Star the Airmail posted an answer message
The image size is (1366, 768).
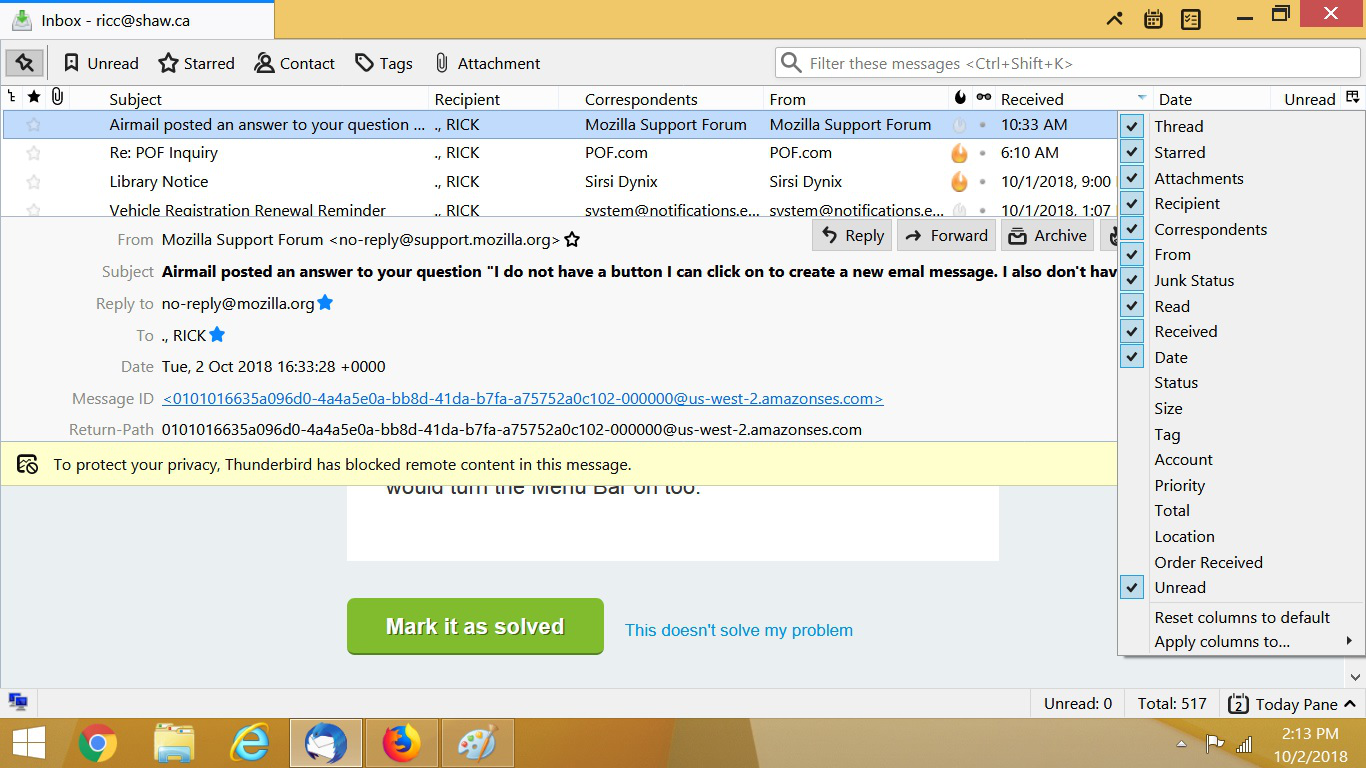(34, 125)
